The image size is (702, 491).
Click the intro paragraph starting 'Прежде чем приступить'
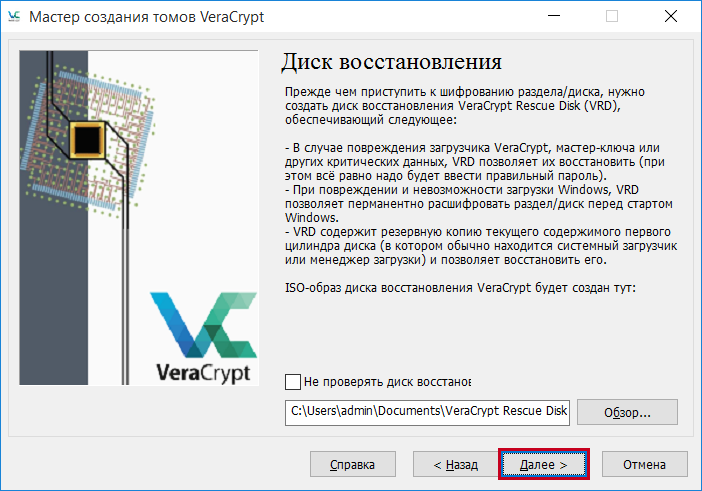point(475,106)
